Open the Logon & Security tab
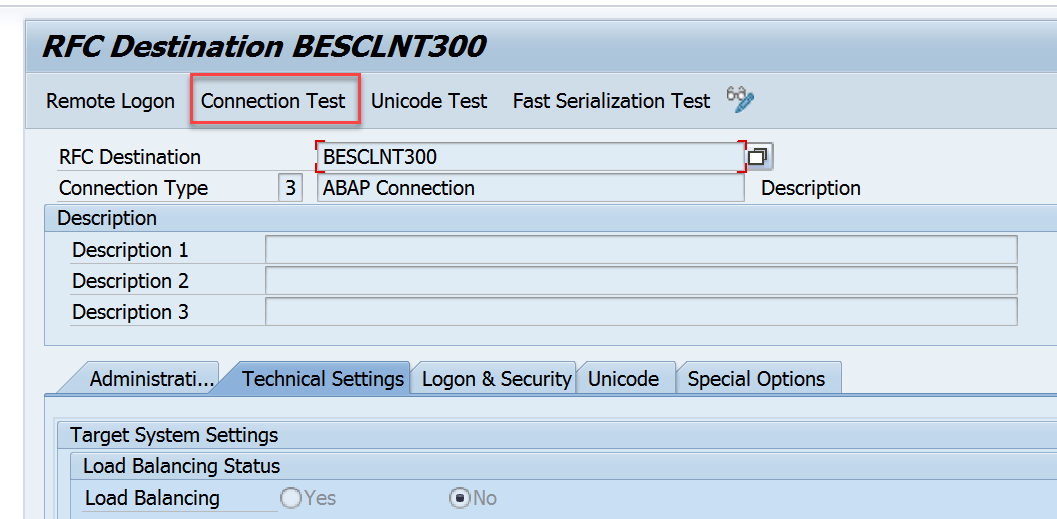The height and width of the screenshot is (519, 1057). 496,379
